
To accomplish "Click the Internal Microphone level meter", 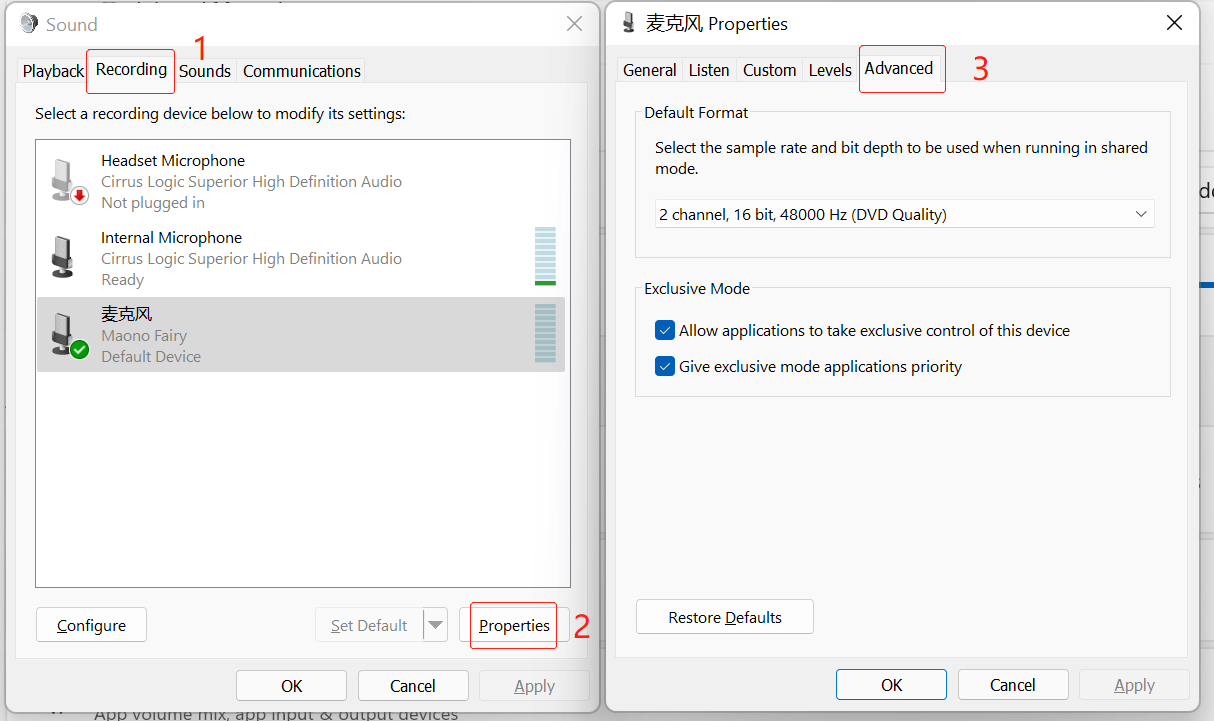I will coord(545,257).
